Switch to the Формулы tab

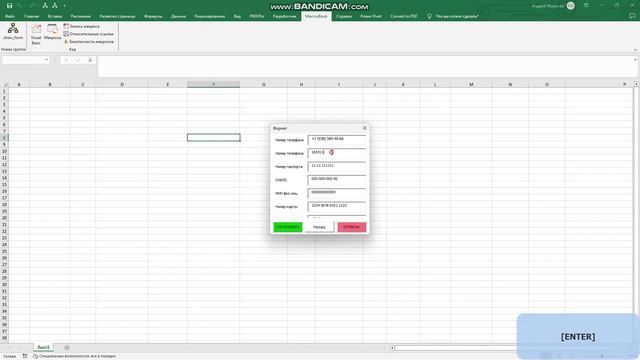[x=153, y=16]
